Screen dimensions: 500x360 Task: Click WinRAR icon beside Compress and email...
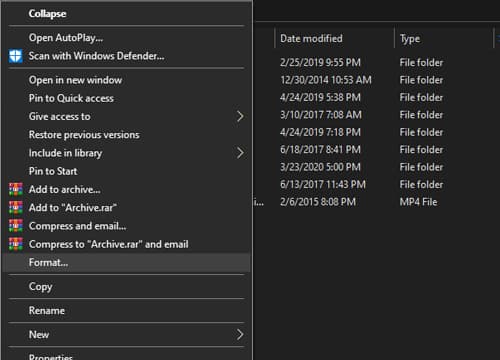click(16, 226)
